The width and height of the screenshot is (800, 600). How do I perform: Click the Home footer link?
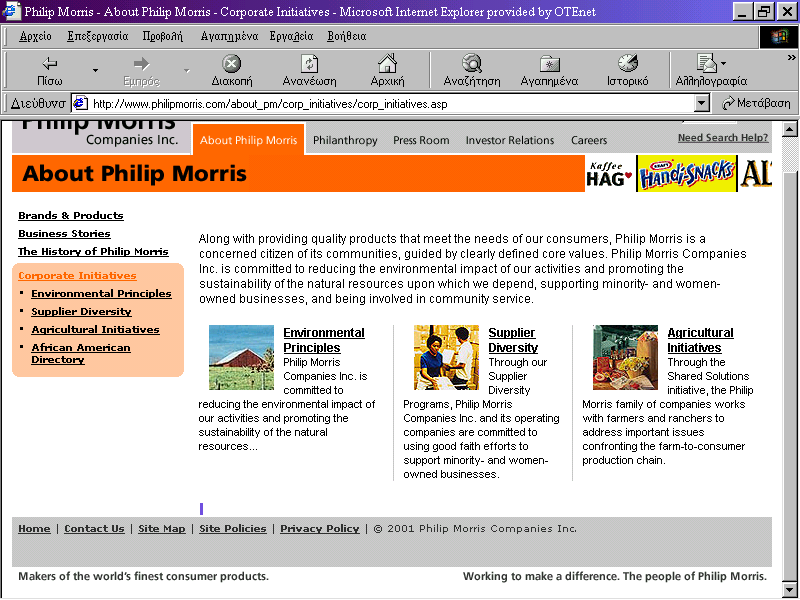[34, 529]
